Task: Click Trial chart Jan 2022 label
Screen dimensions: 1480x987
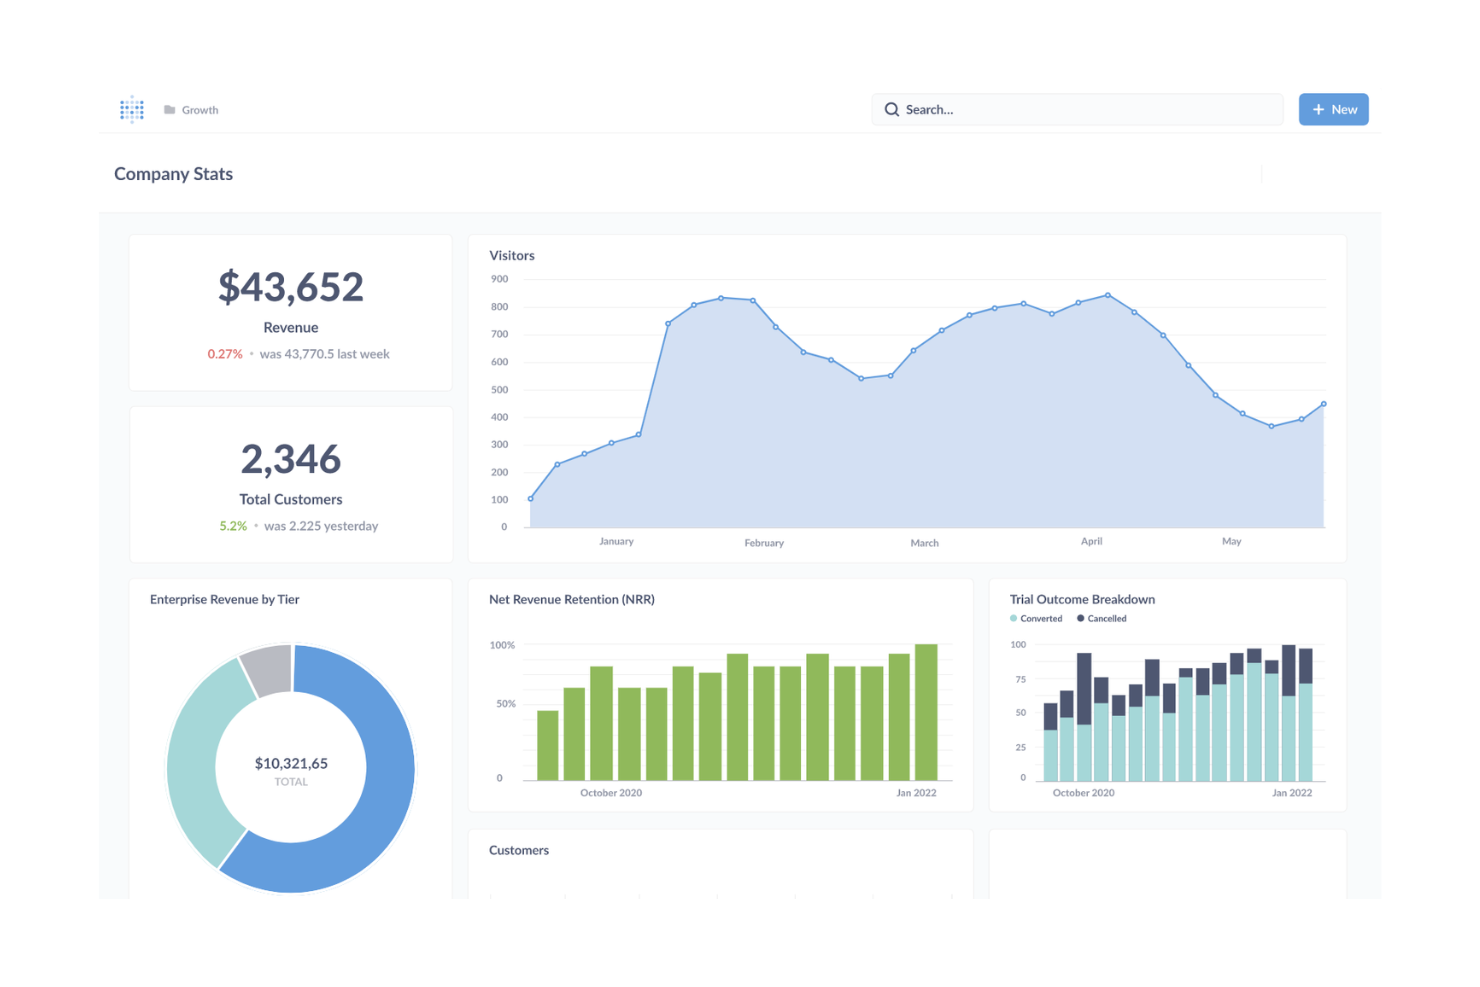Action: tap(1292, 793)
